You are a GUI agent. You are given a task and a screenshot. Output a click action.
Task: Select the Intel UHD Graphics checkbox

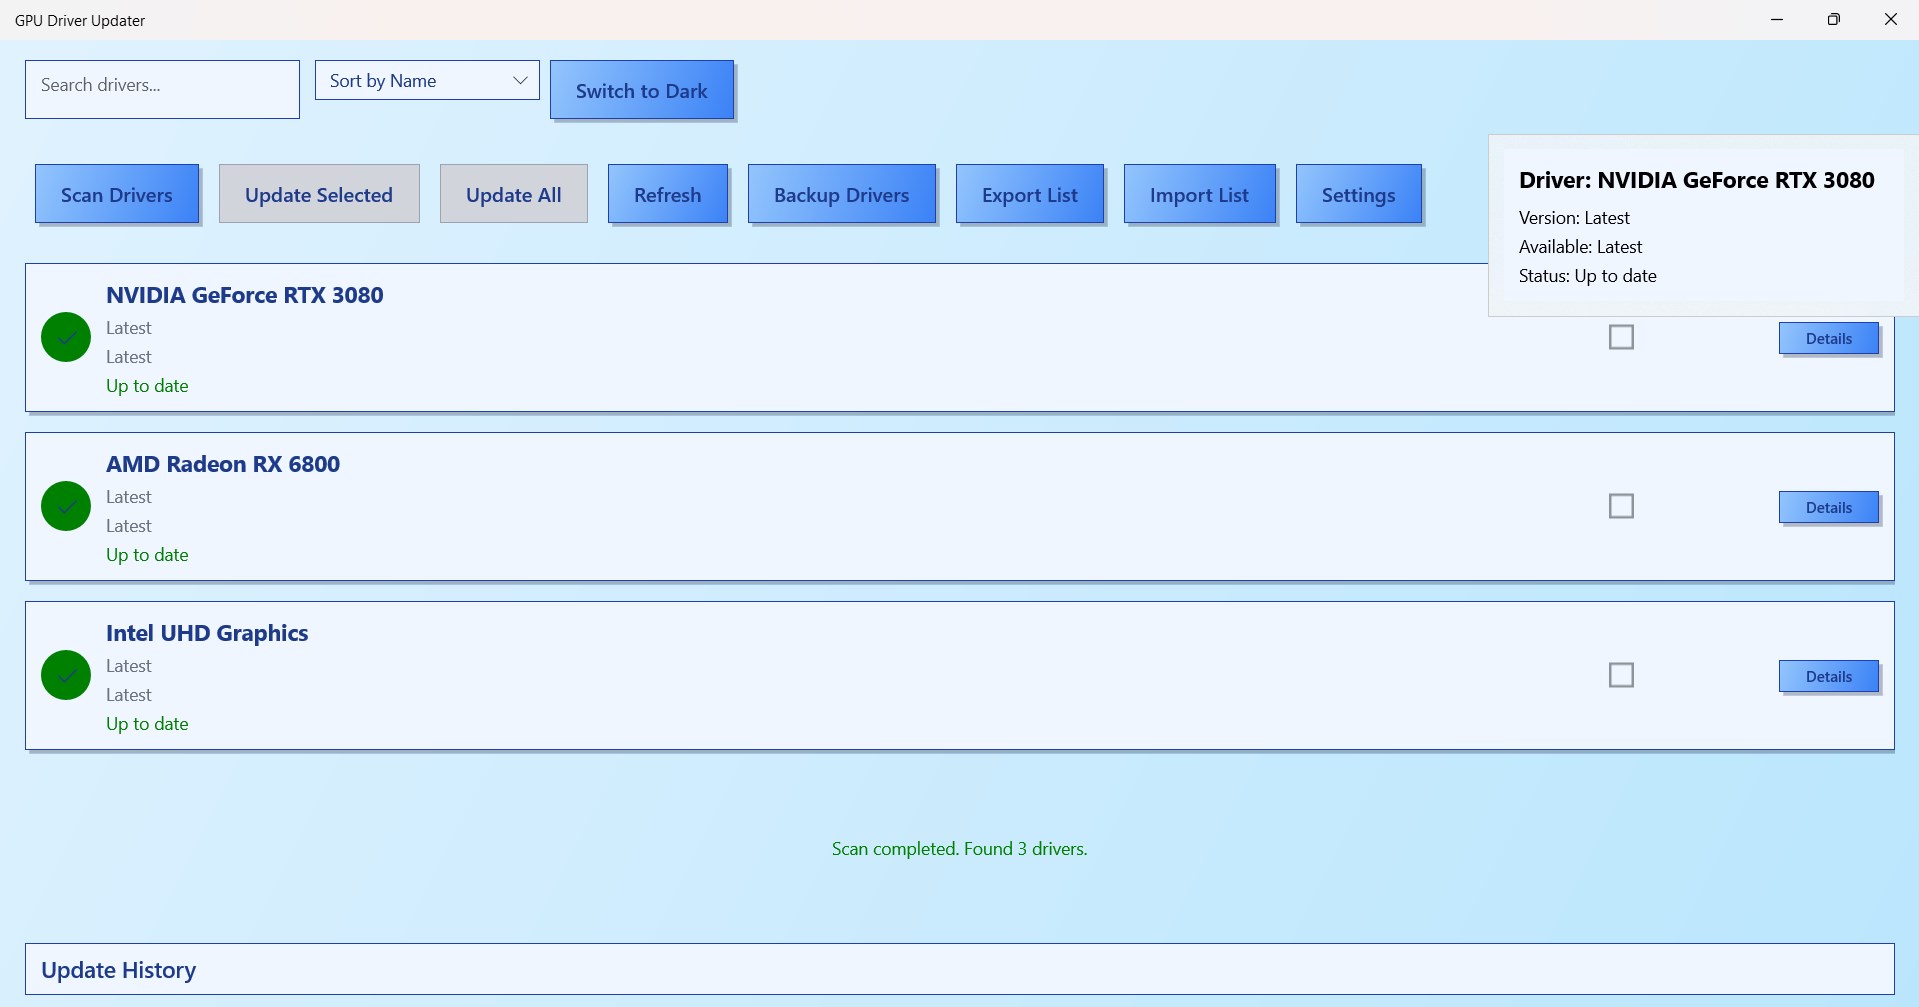coord(1621,675)
